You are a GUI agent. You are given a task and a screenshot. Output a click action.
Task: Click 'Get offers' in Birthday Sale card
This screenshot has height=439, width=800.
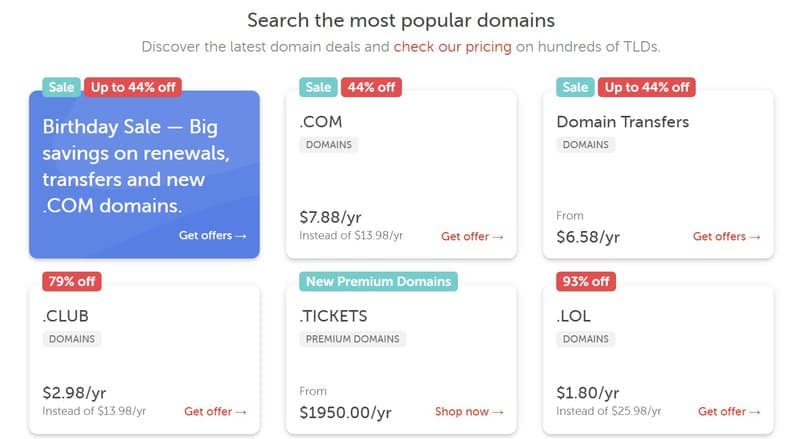click(x=213, y=235)
